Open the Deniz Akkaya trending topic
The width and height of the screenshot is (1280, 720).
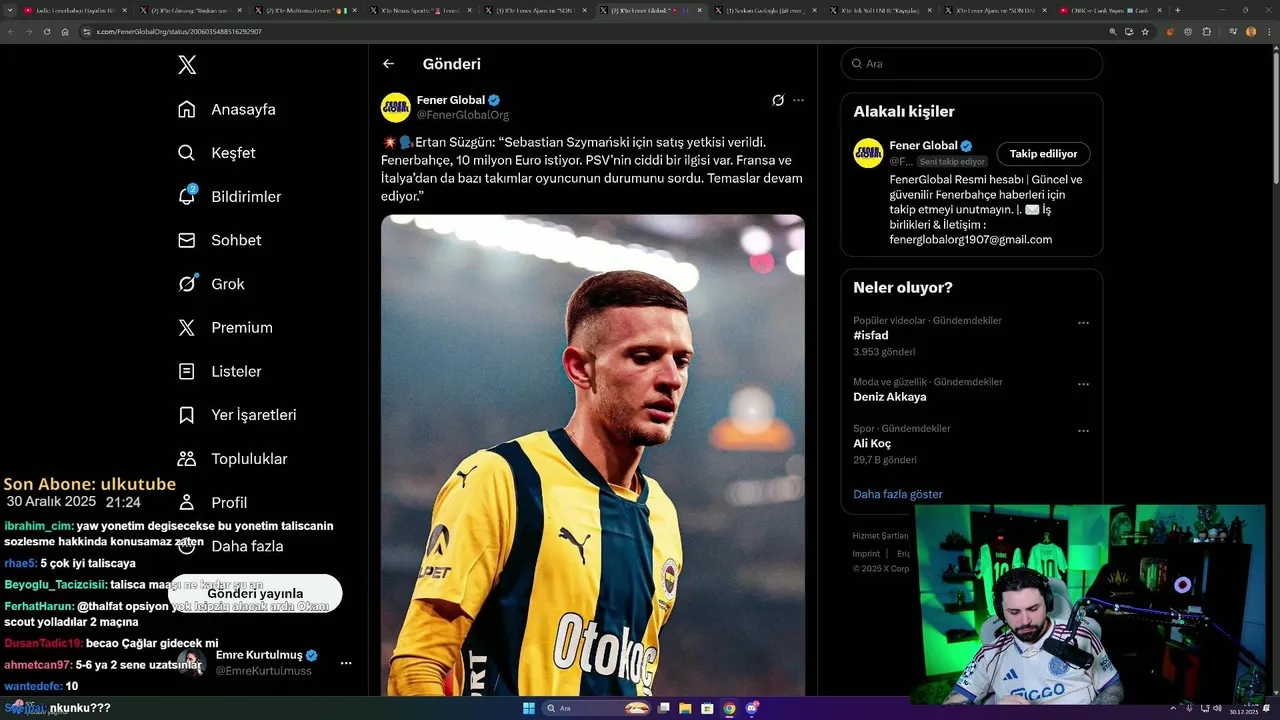[890, 397]
